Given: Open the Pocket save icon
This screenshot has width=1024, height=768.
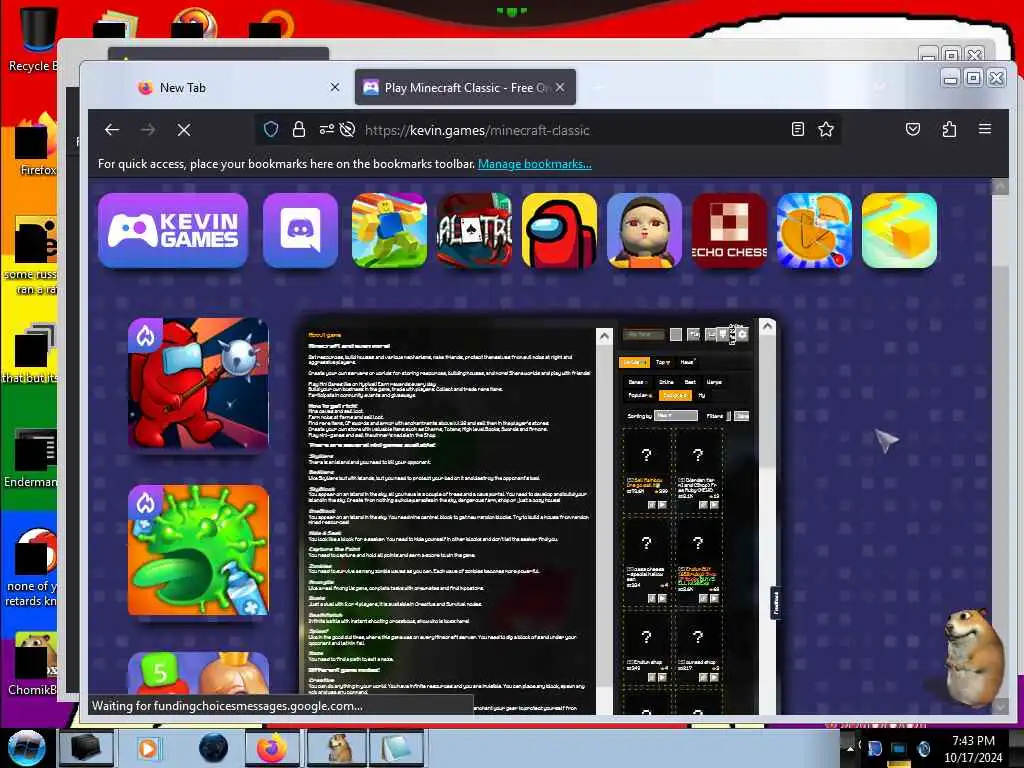Looking at the screenshot, I should (912, 129).
